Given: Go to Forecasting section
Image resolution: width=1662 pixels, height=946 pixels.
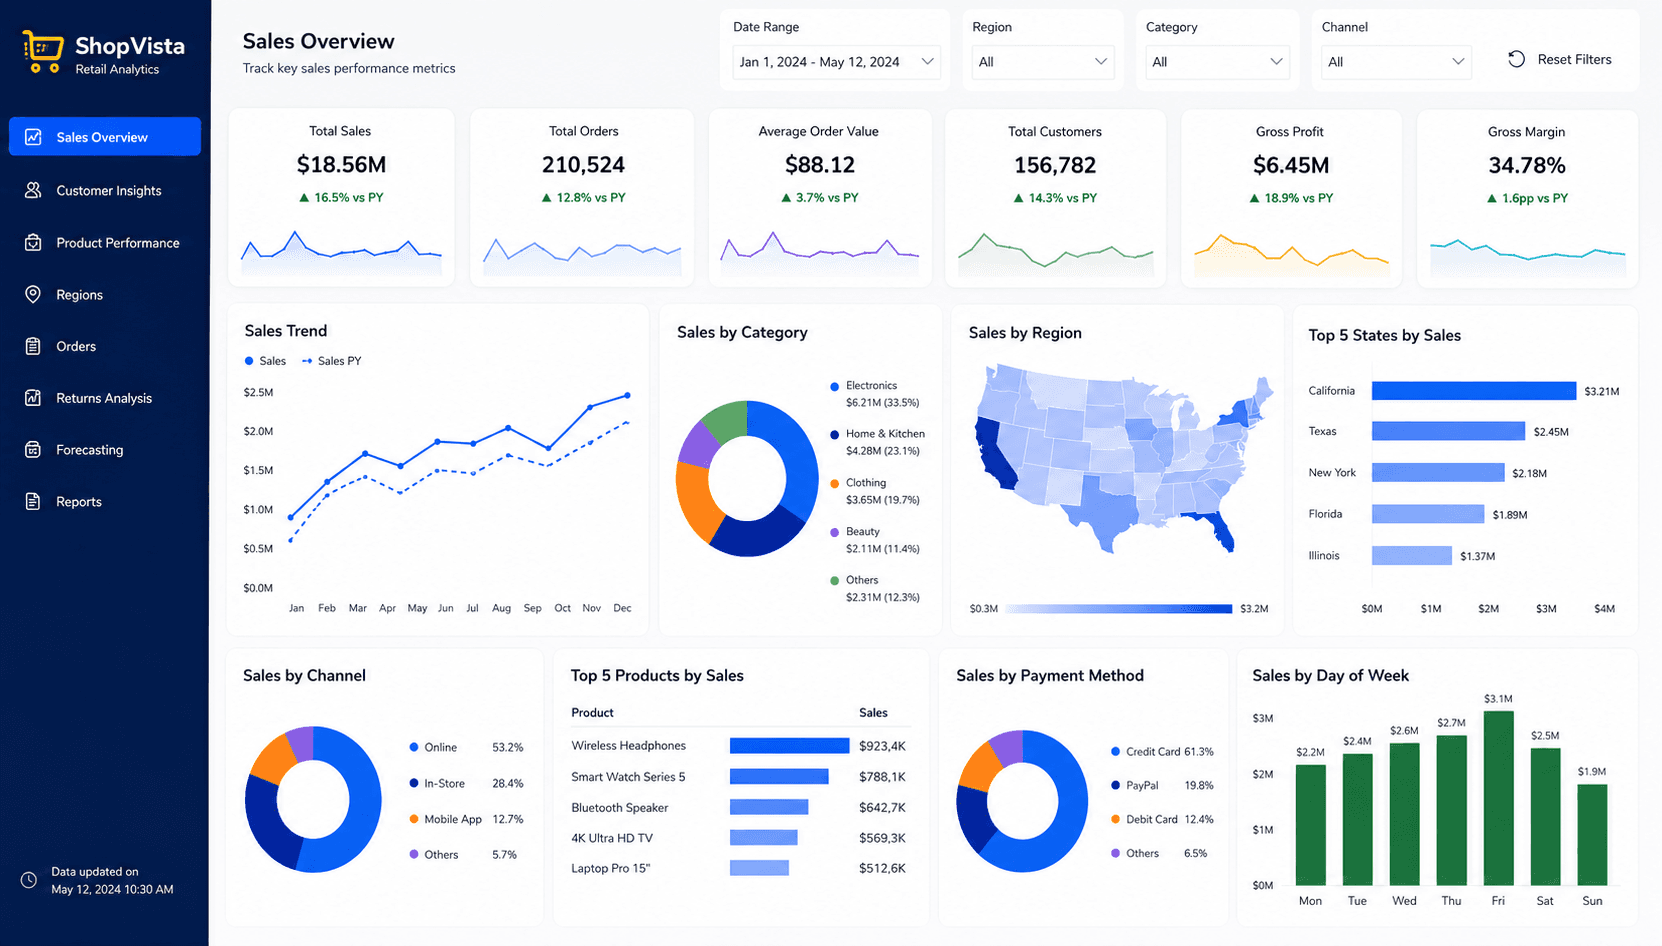Looking at the screenshot, I should pyautogui.click(x=105, y=450).
